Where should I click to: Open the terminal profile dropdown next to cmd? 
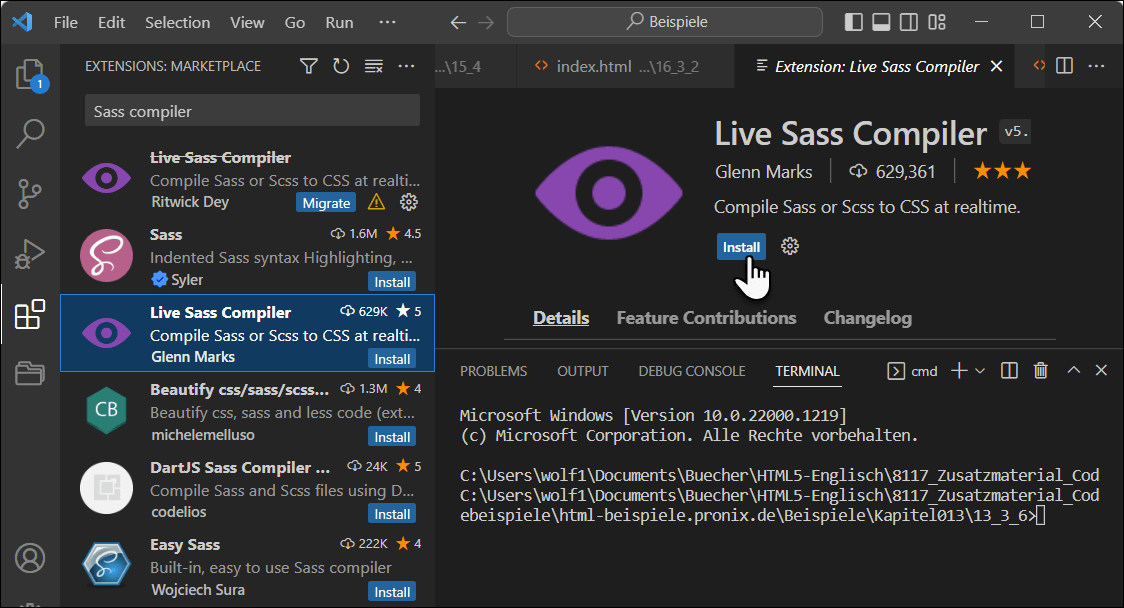coord(981,370)
